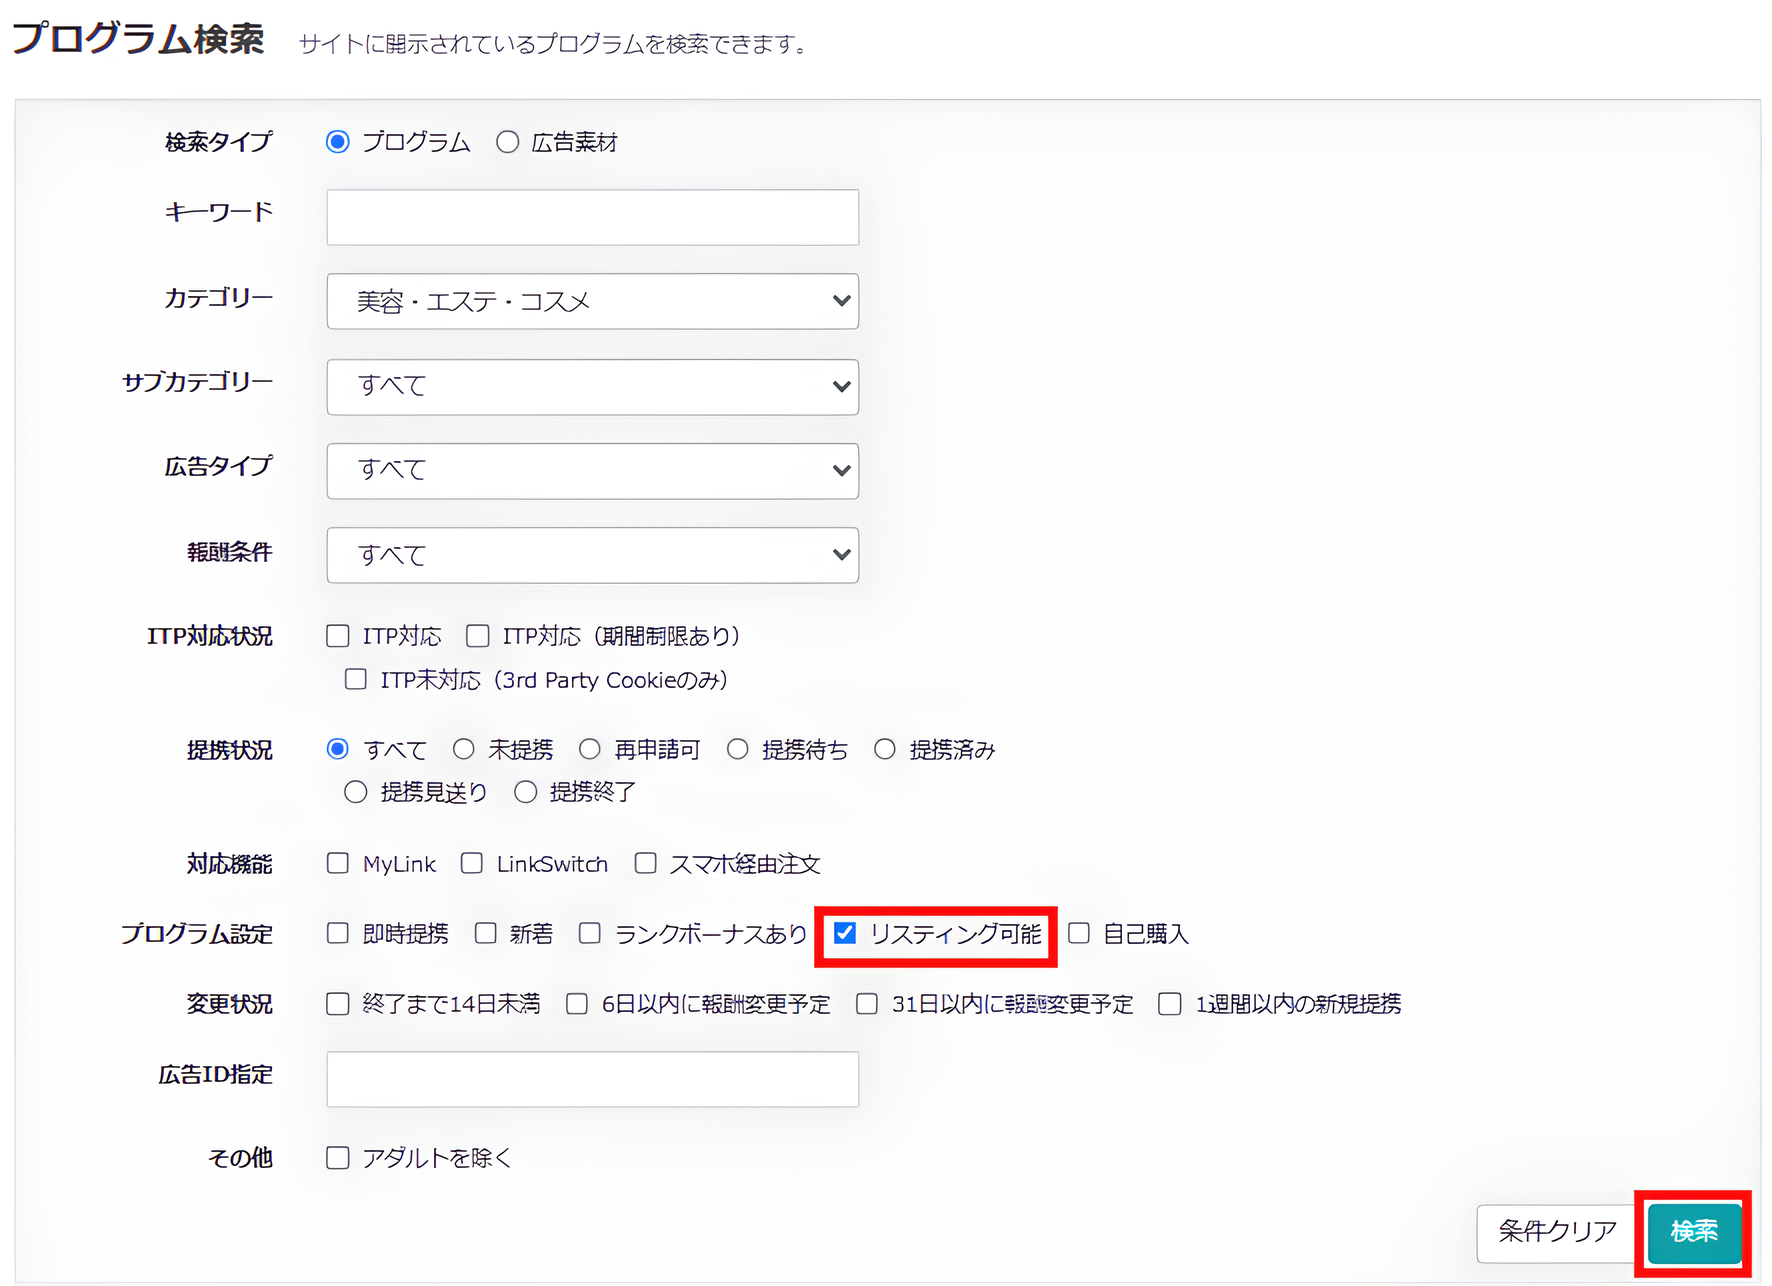Click the 検索 search button
1772x1286 pixels.
(x=1694, y=1233)
